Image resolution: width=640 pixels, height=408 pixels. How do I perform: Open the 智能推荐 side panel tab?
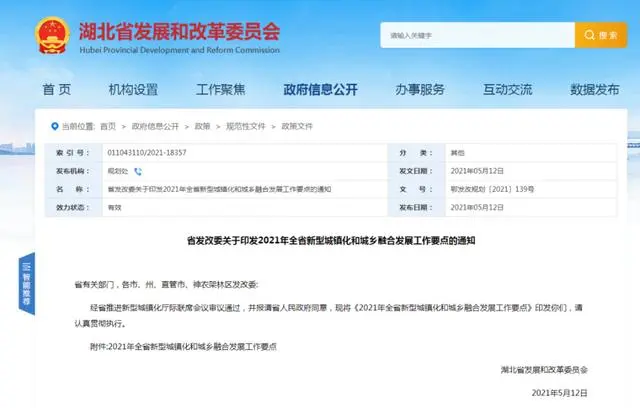point(26,282)
